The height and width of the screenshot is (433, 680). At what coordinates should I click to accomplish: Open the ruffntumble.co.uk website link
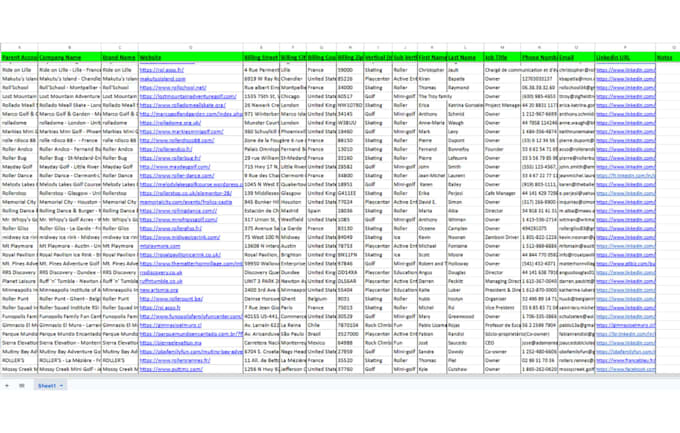click(x=161, y=281)
